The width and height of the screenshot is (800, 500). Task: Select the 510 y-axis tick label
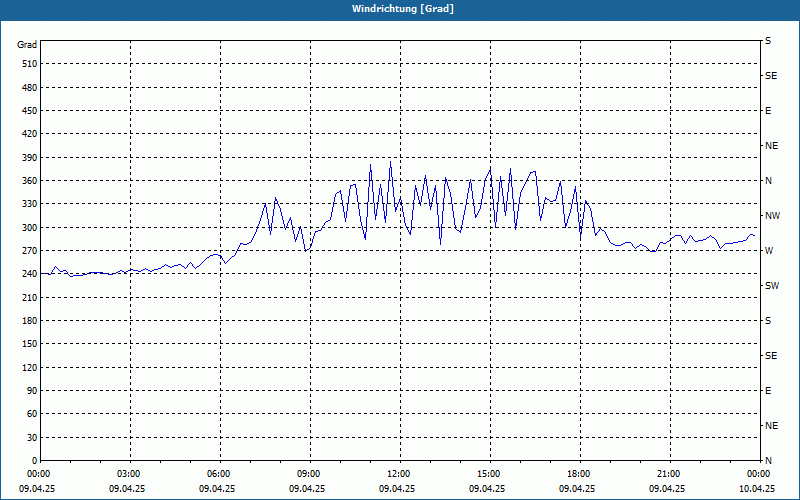(x=27, y=64)
